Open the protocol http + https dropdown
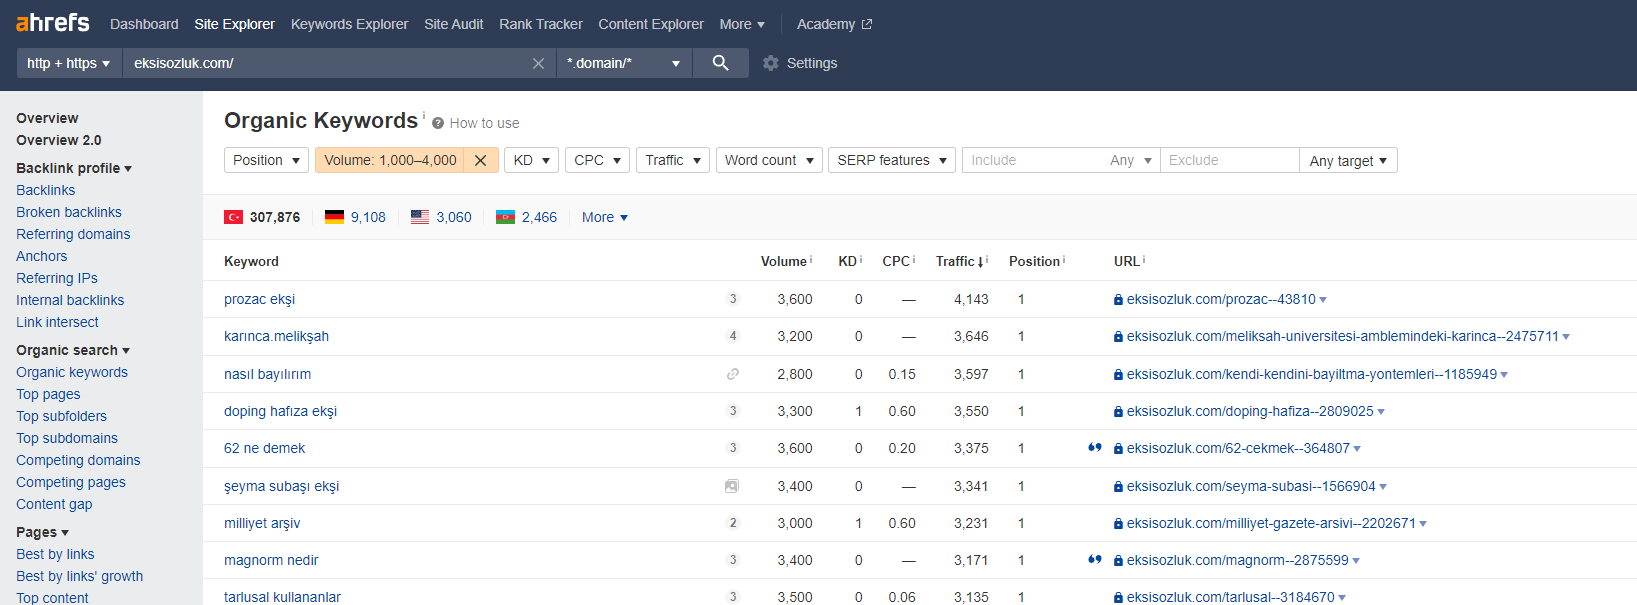 [69, 63]
